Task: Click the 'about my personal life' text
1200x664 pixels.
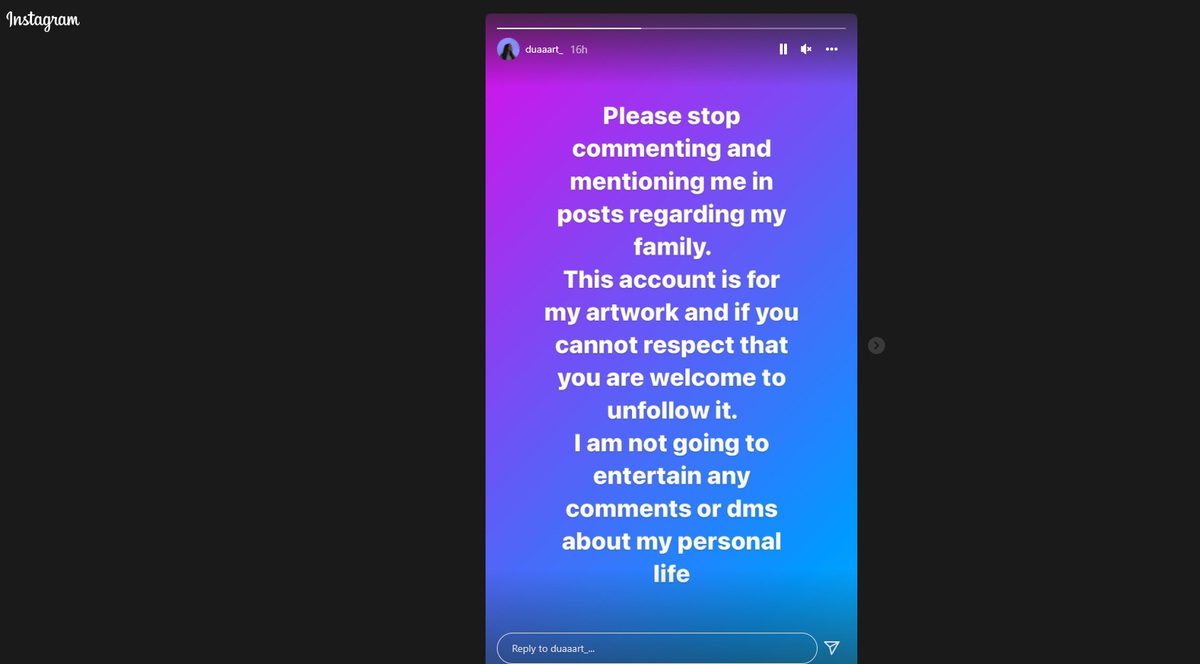Action: (671, 557)
